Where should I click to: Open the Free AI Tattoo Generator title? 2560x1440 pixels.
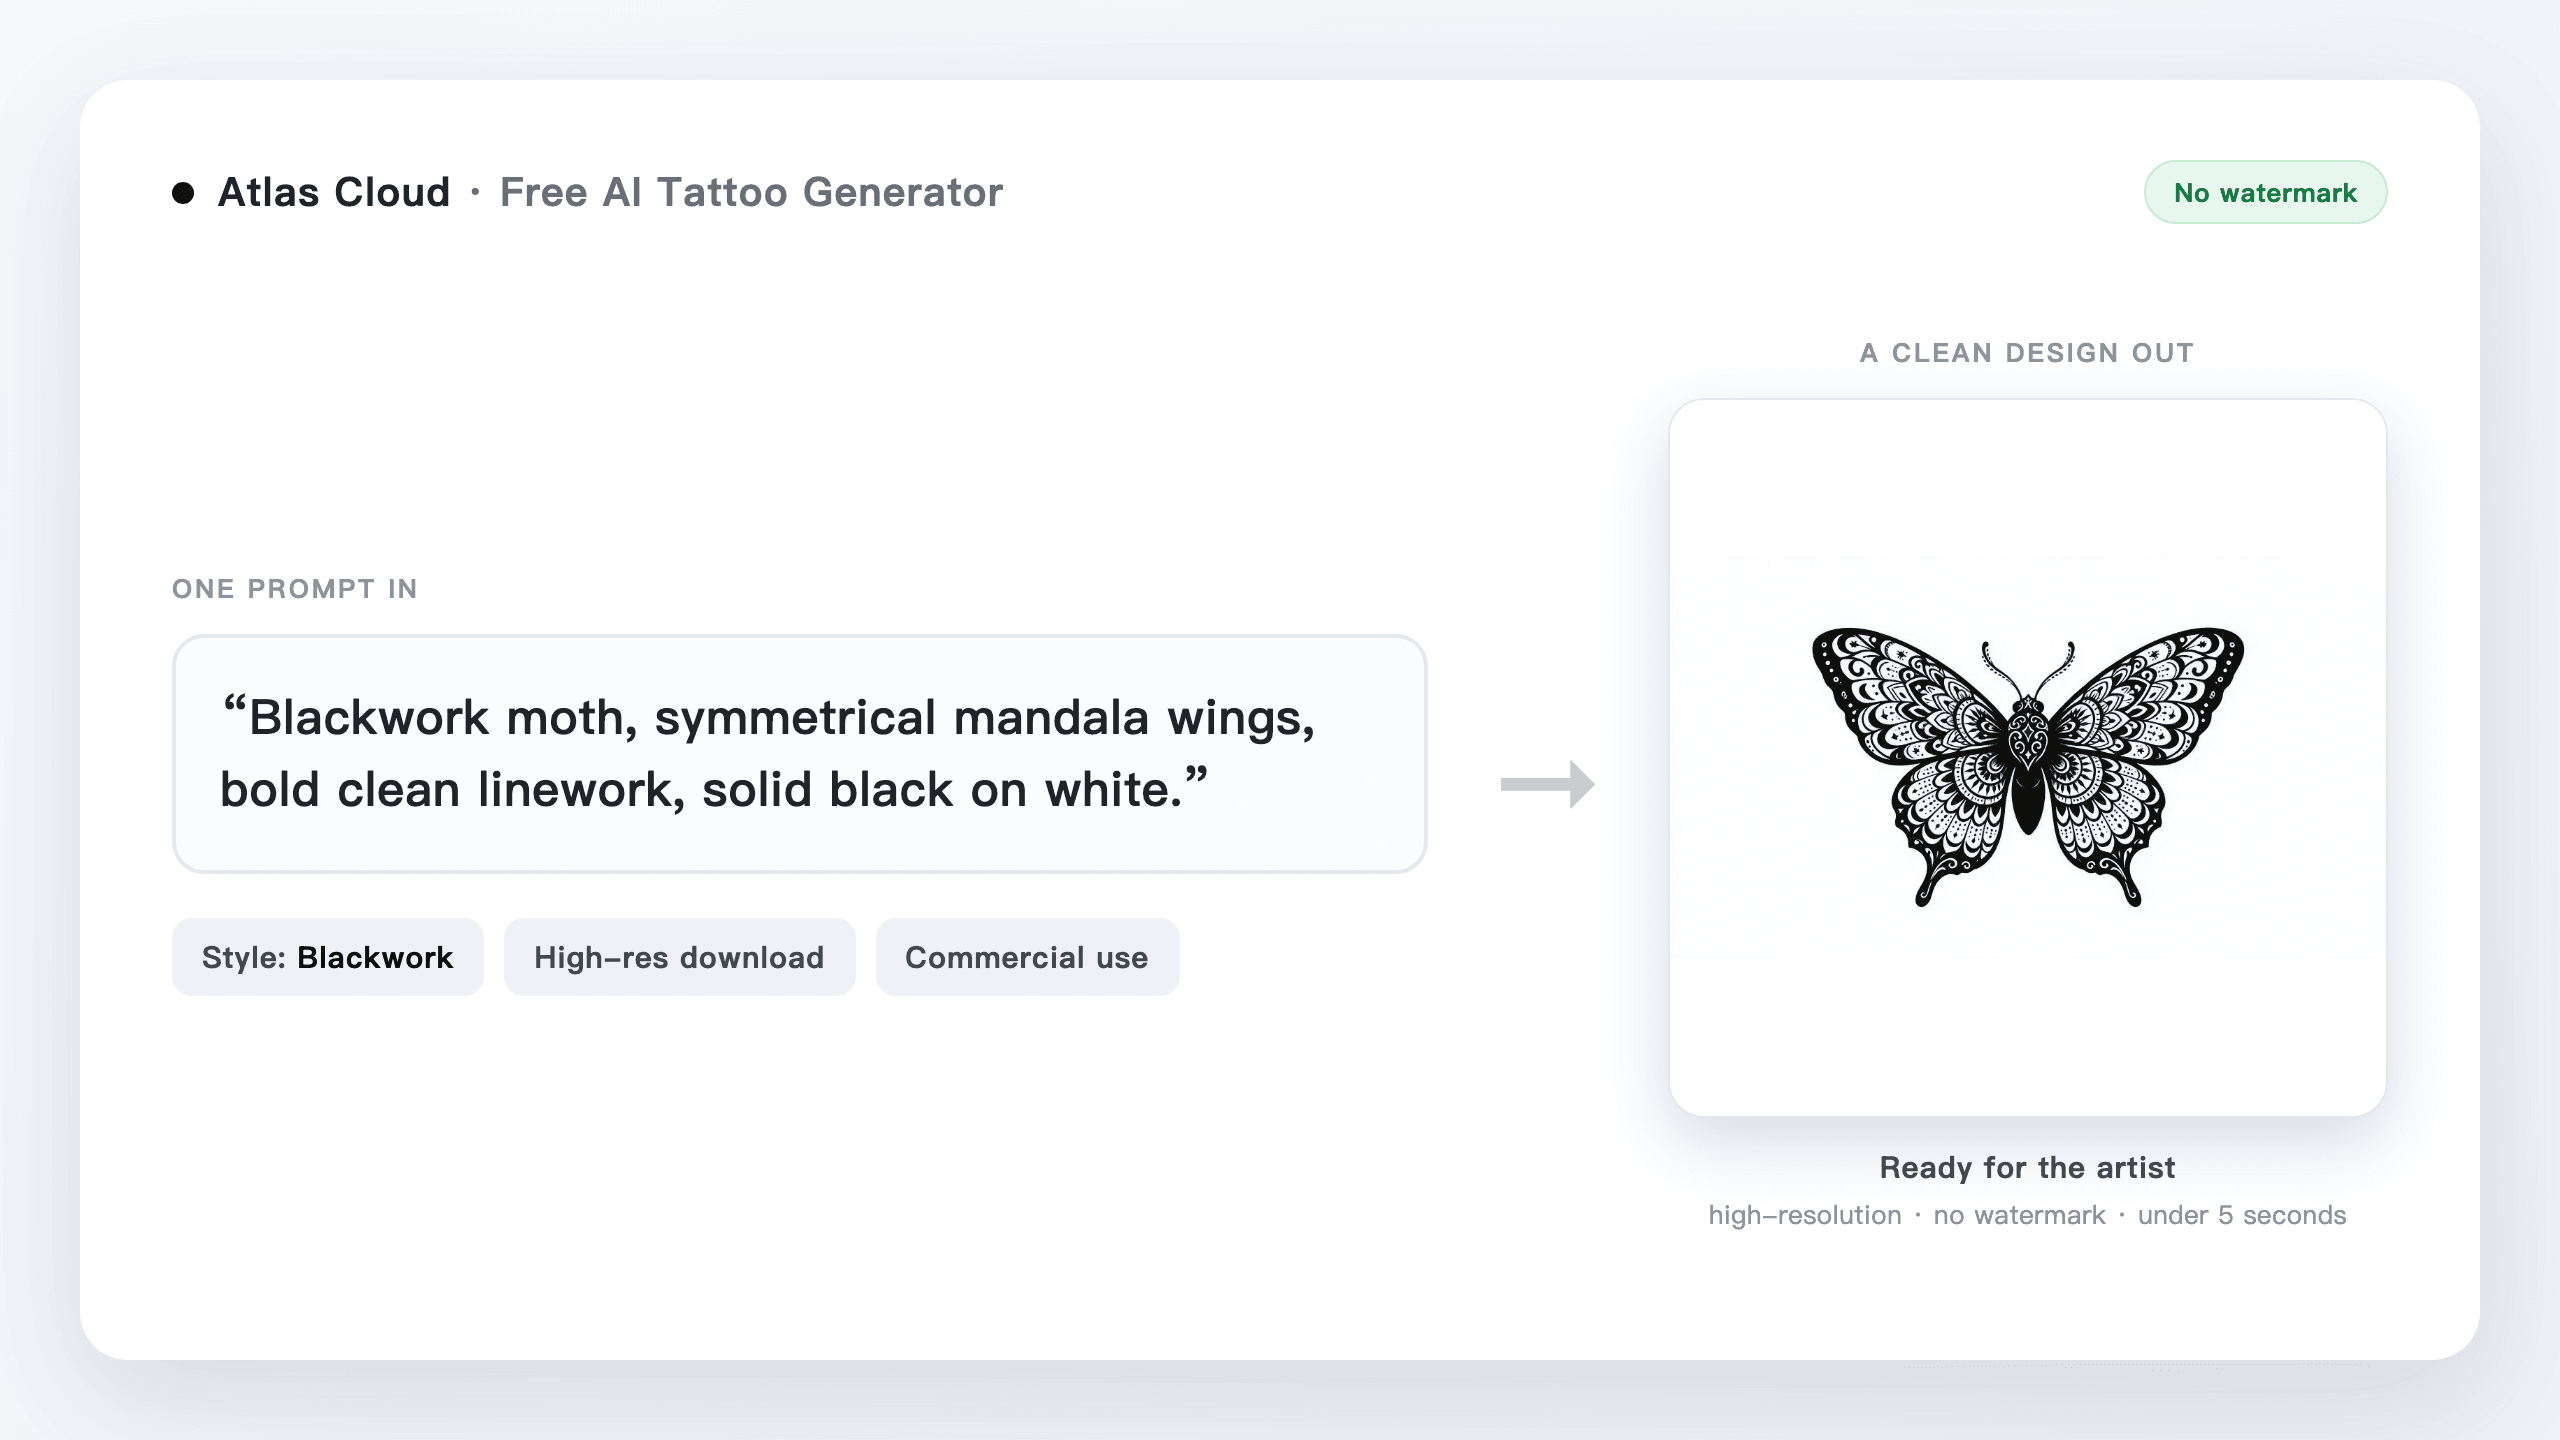click(x=751, y=192)
